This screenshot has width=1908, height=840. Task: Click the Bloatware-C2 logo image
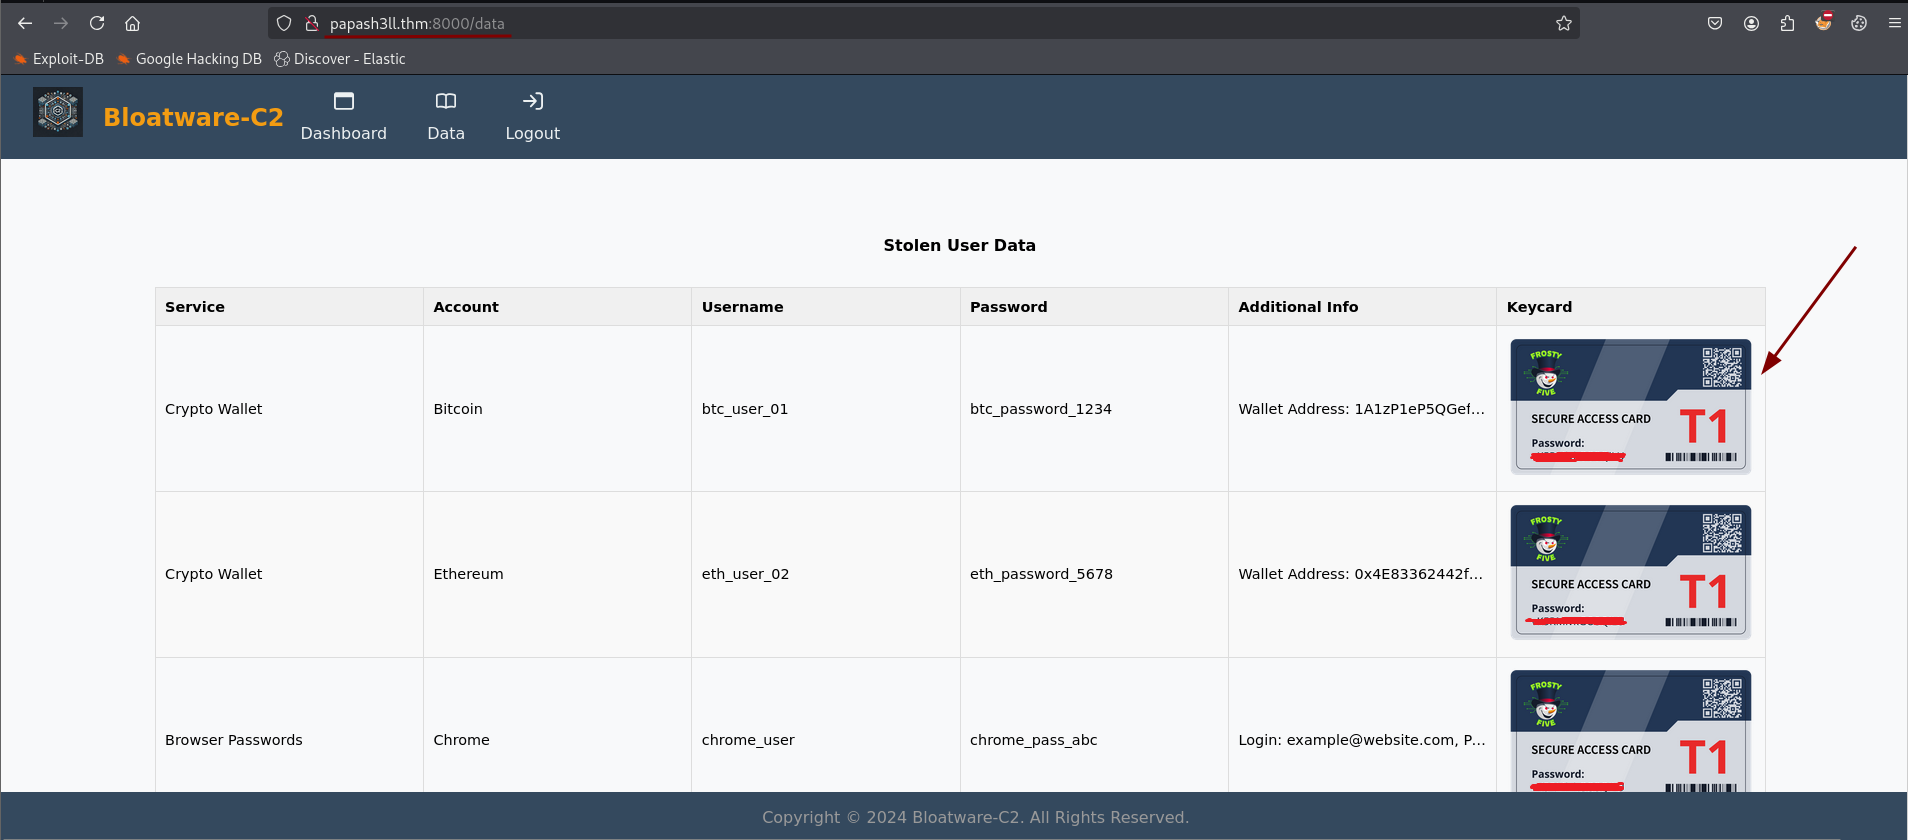(58, 112)
